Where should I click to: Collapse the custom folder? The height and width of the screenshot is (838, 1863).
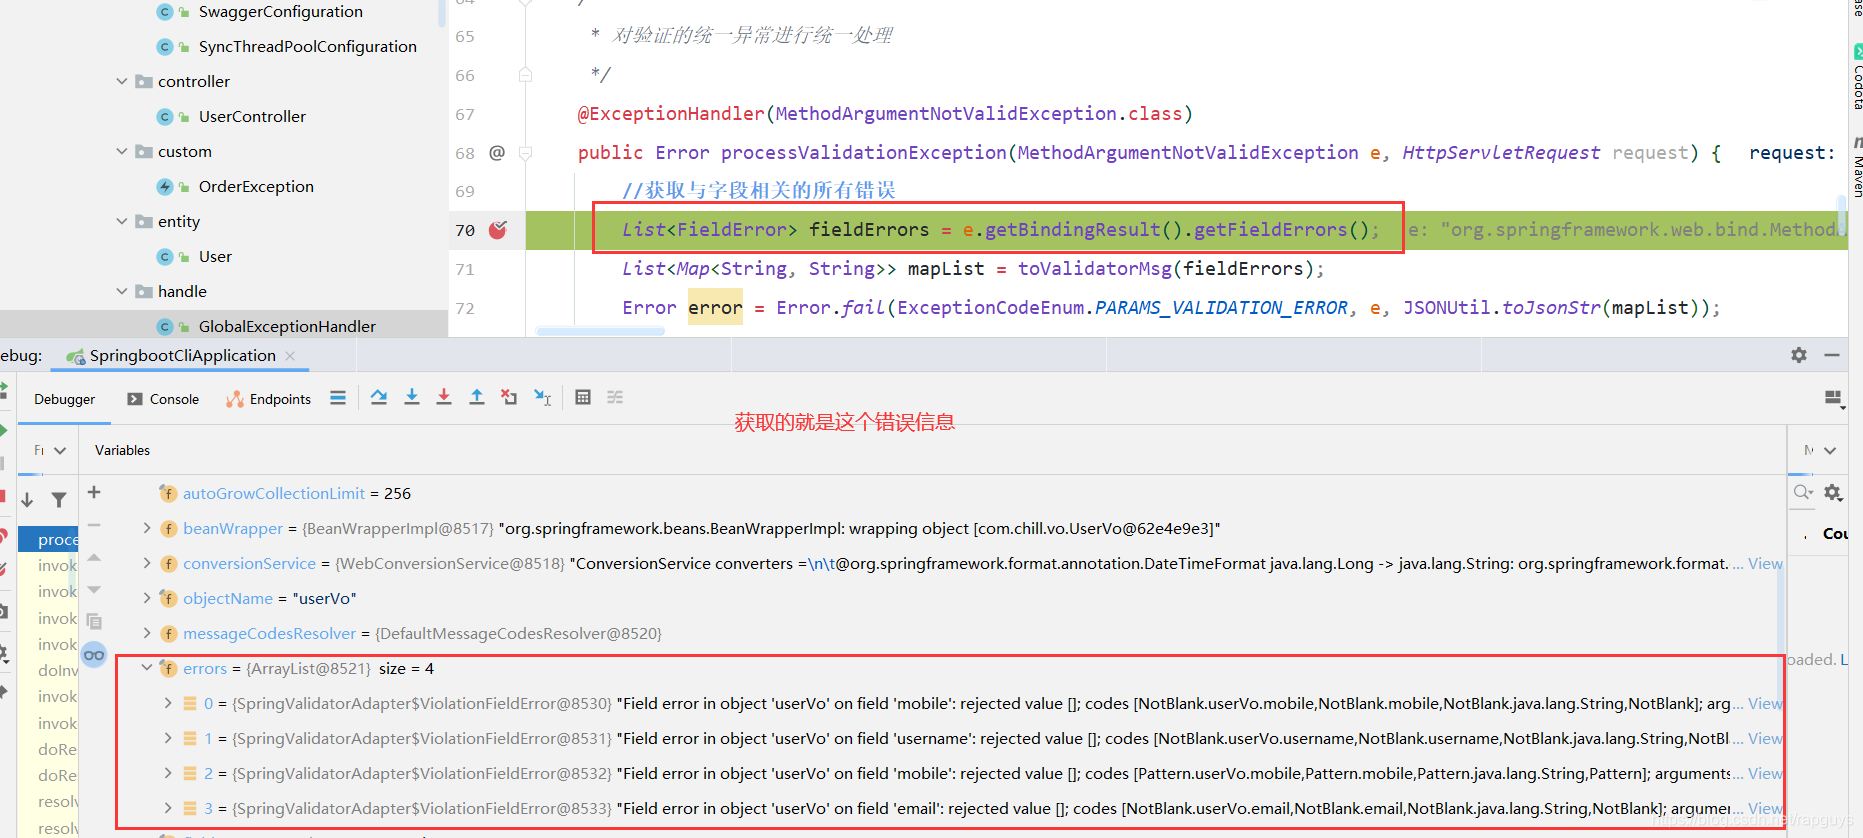[x=122, y=151]
